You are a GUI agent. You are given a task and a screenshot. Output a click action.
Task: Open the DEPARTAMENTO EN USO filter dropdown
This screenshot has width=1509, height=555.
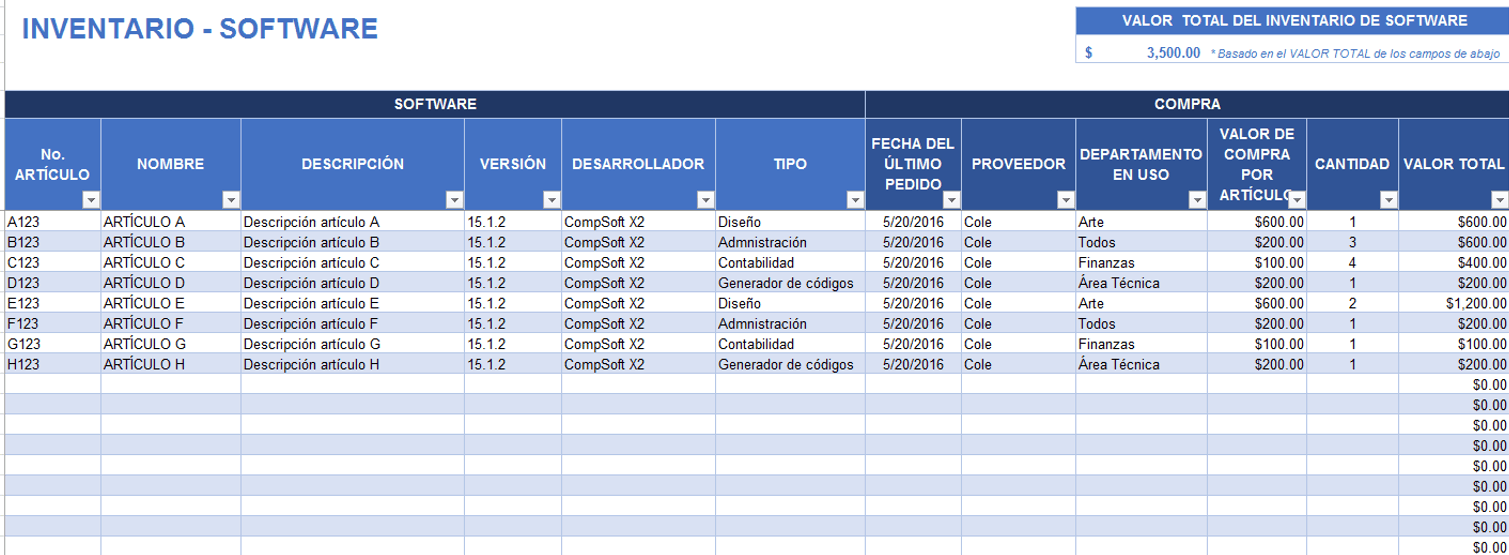(x=1198, y=200)
